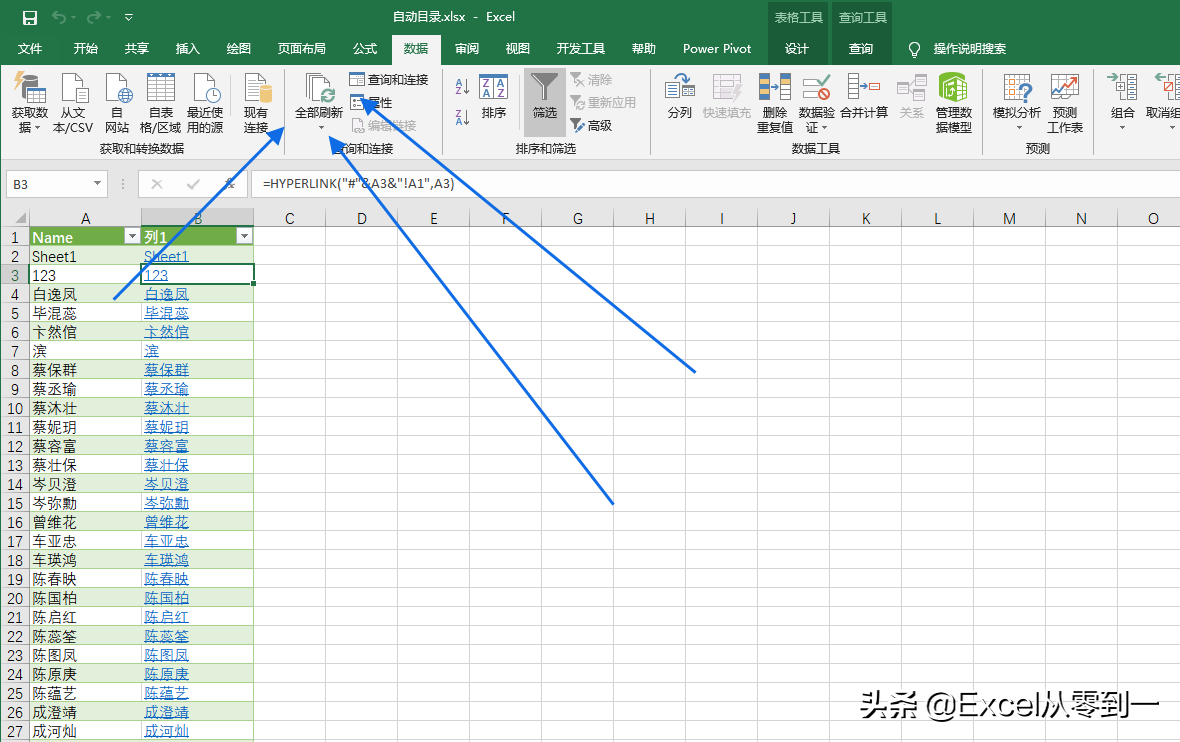Open the 获取数据 (Get Data) button

click(29, 104)
